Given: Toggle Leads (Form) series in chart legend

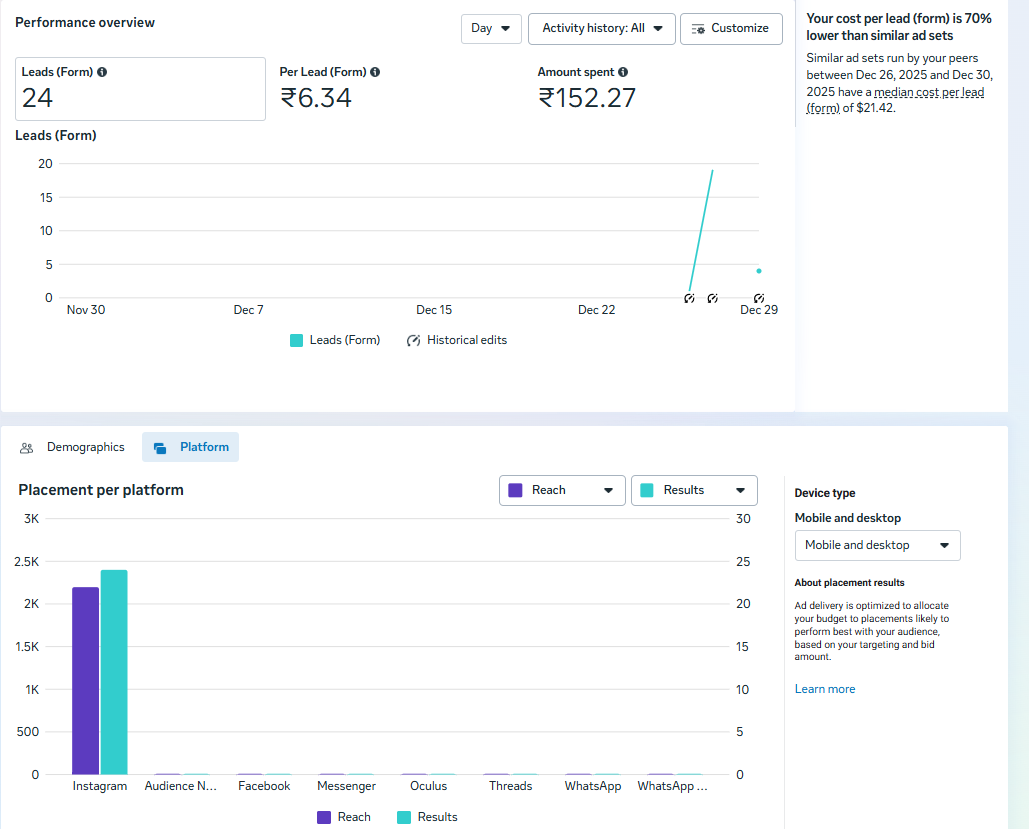Looking at the screenshot, I should [x=335, y=340].
